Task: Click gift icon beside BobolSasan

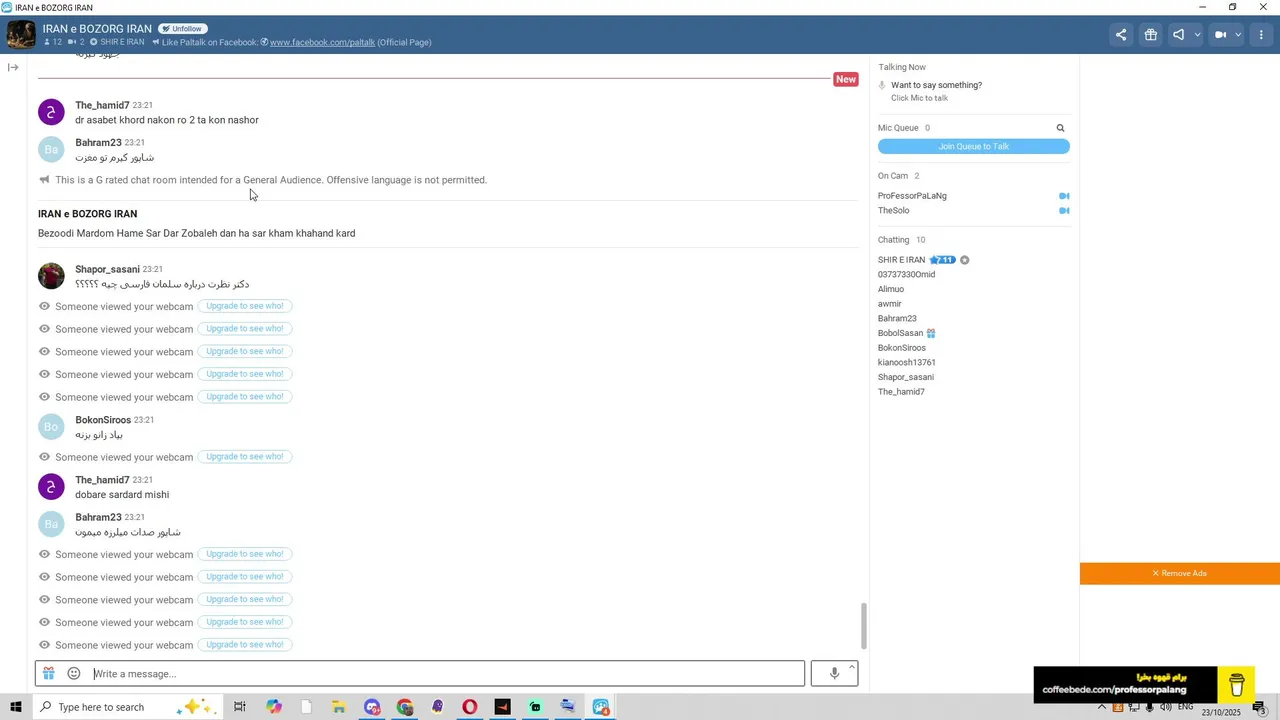Action: 931,333
